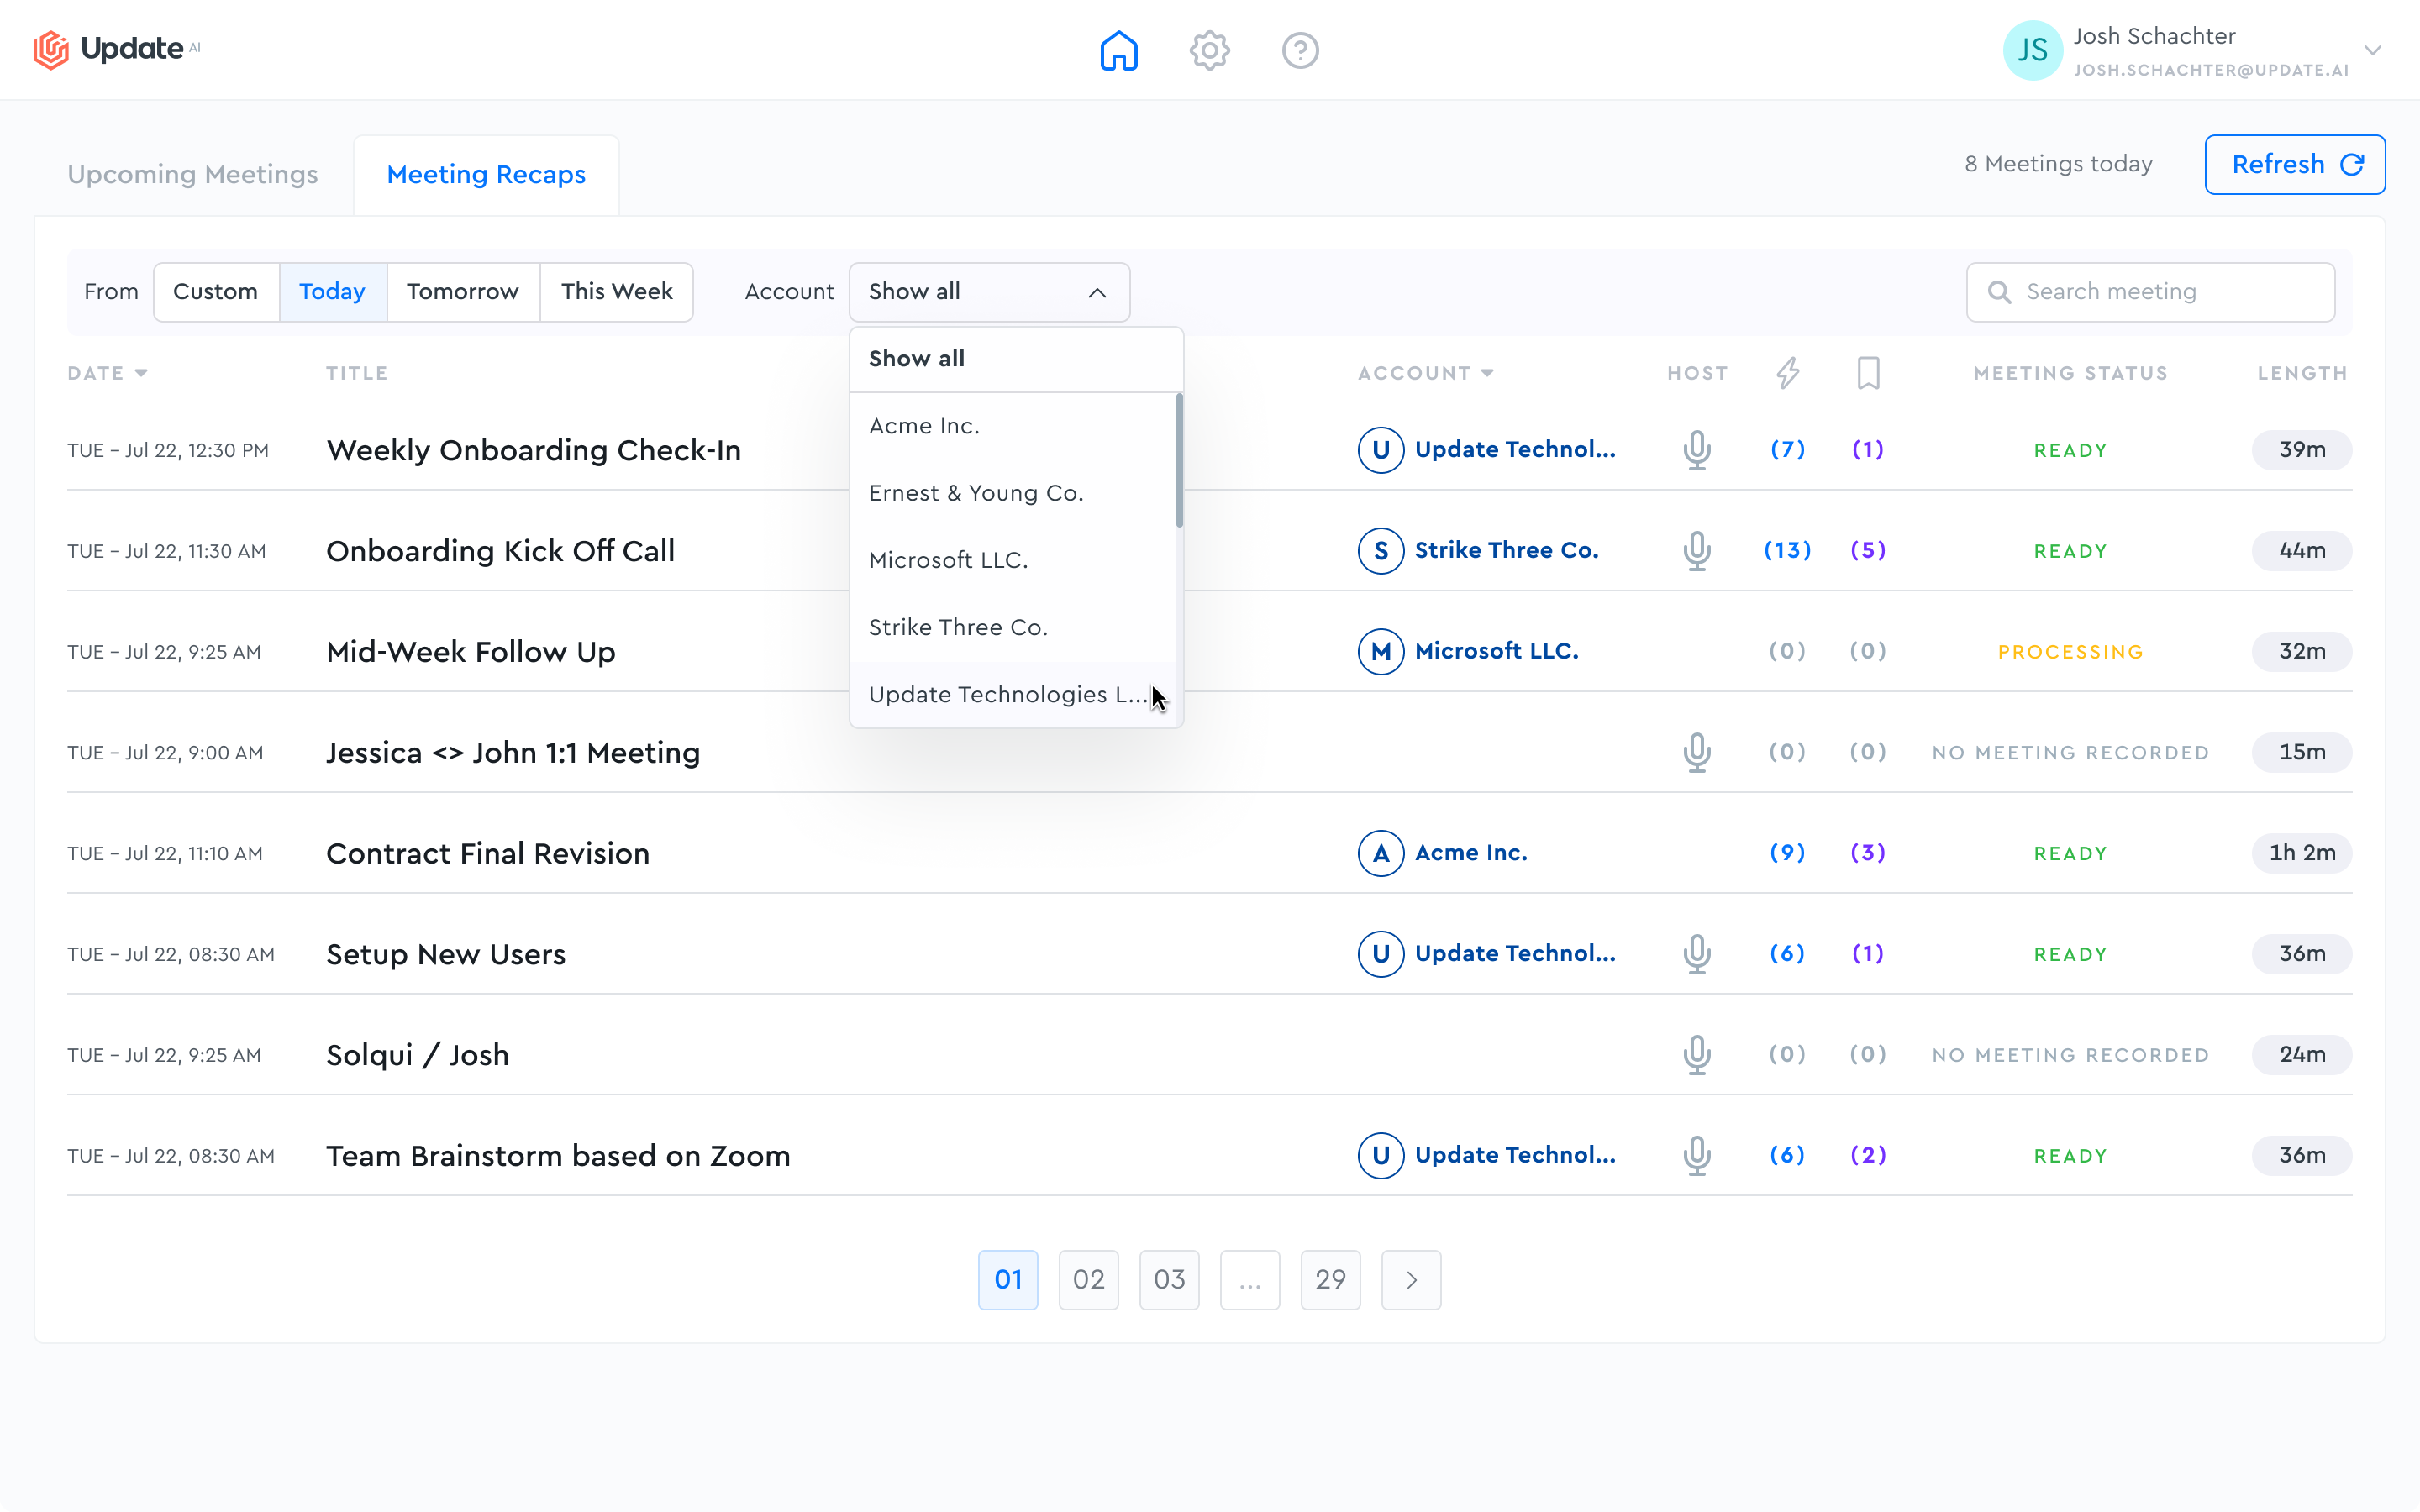Click microphone icon for Weekly Onboarding Check-In
The height and width of the screenshot is (1512, 2420).
[1697, 450]
